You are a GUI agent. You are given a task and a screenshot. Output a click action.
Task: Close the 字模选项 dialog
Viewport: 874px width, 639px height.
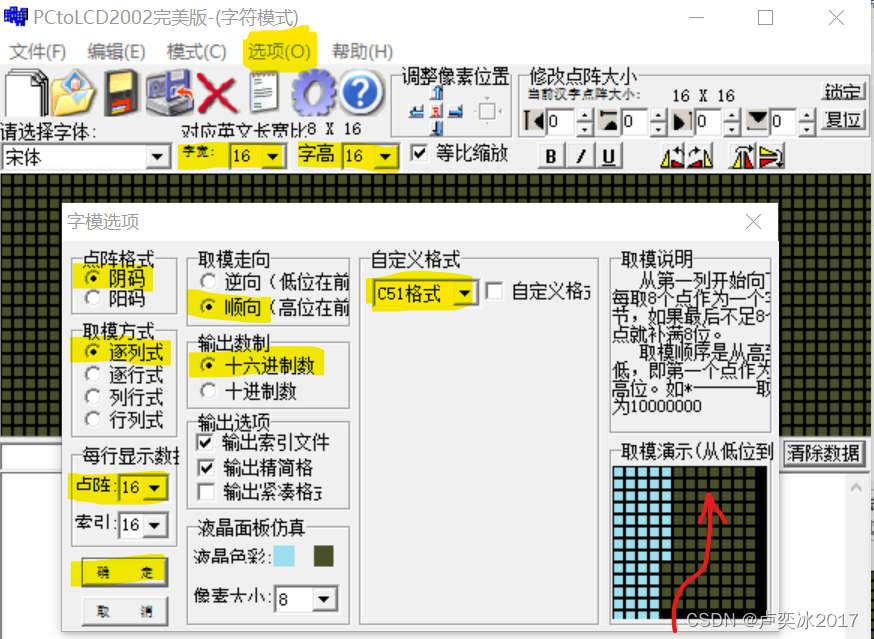pos(753,222)
